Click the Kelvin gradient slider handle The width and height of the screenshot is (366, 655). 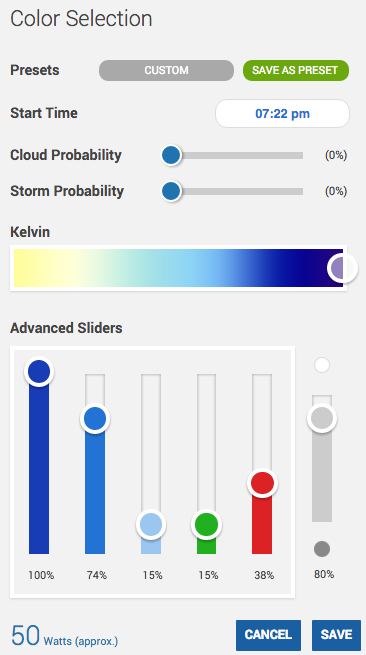point(343,268)
